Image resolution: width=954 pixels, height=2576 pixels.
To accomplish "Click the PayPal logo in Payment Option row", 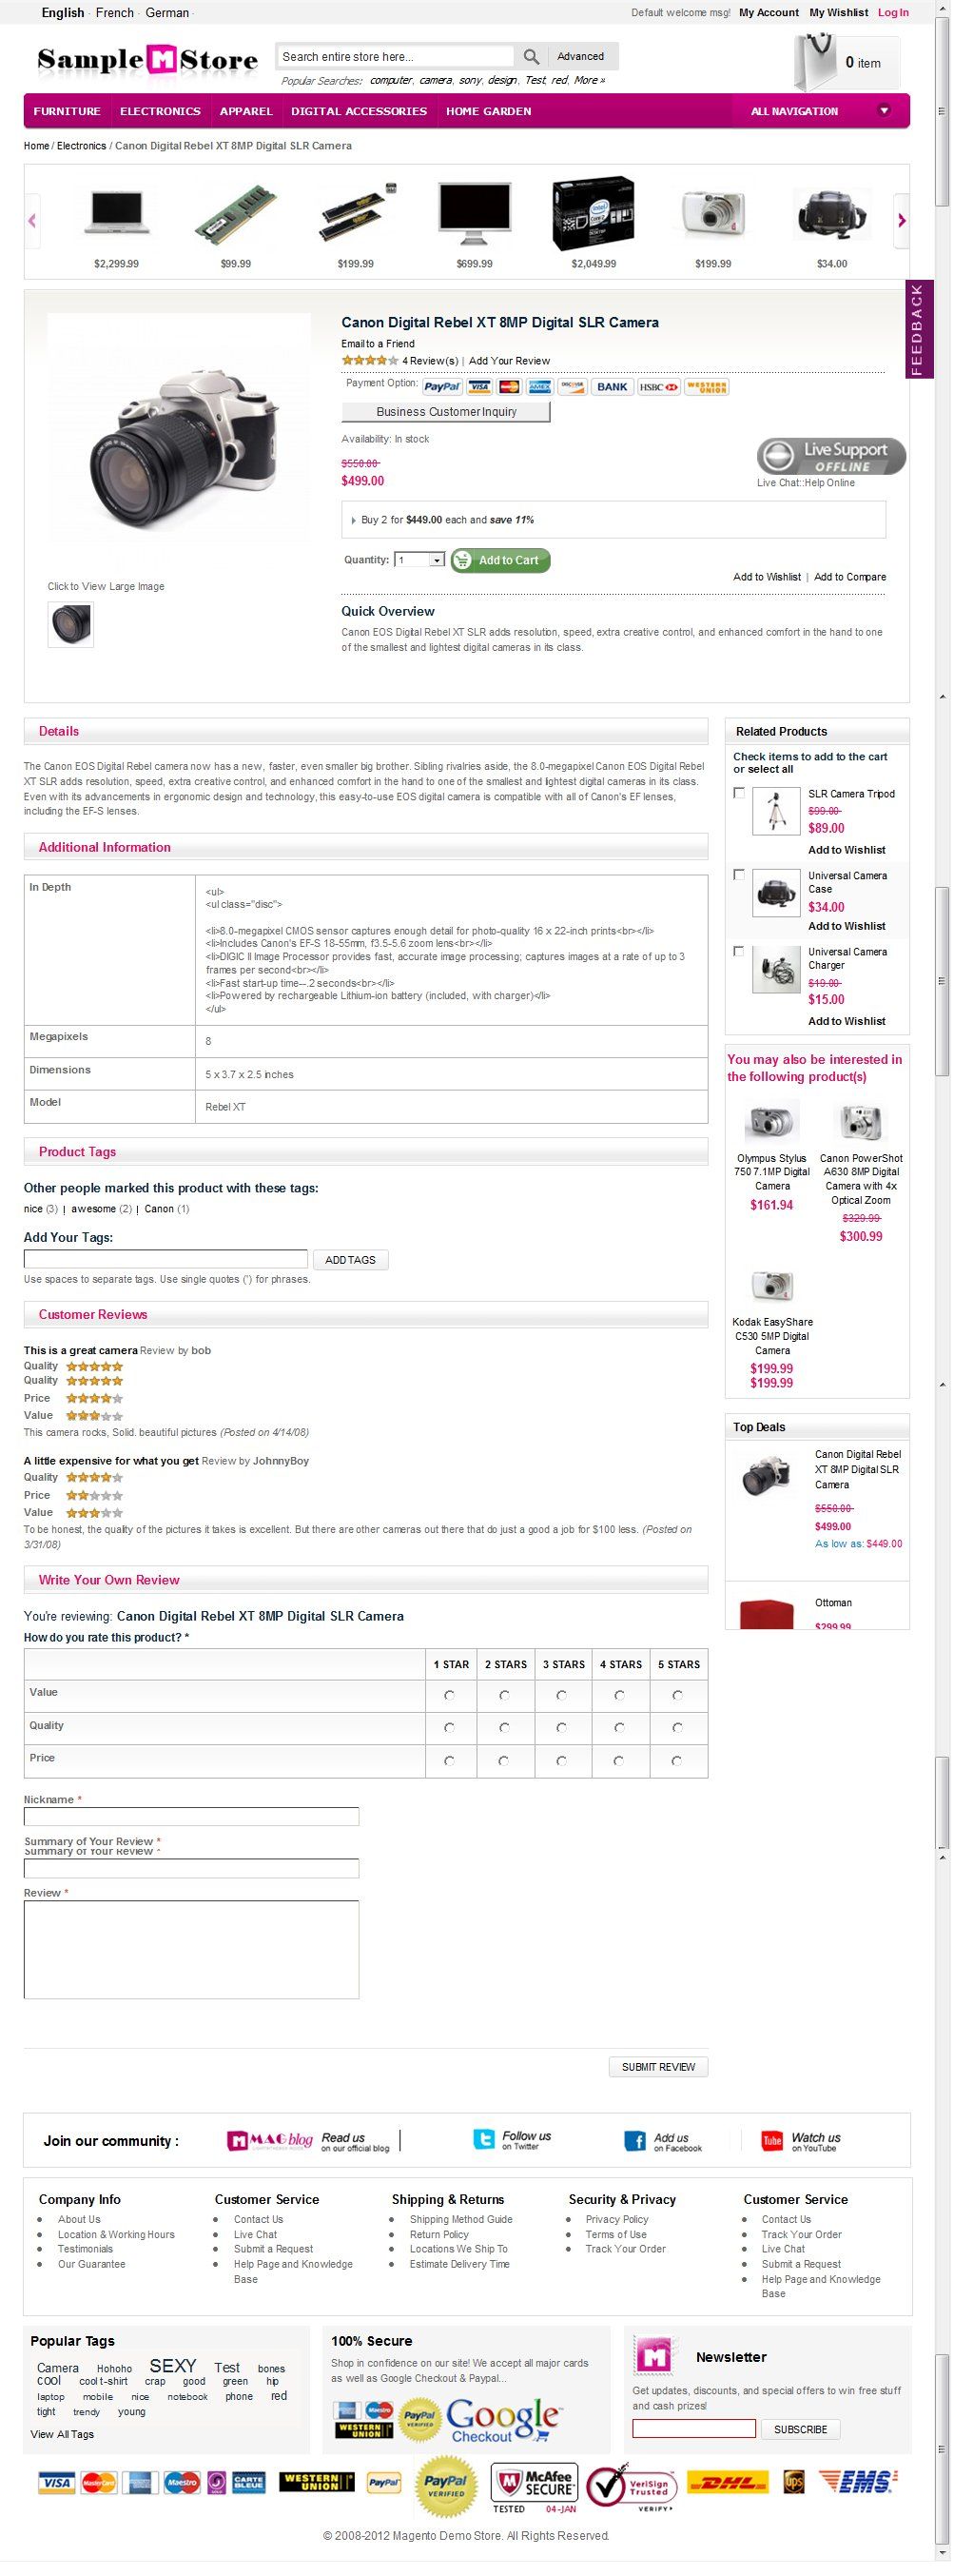I will coord(442,387).
